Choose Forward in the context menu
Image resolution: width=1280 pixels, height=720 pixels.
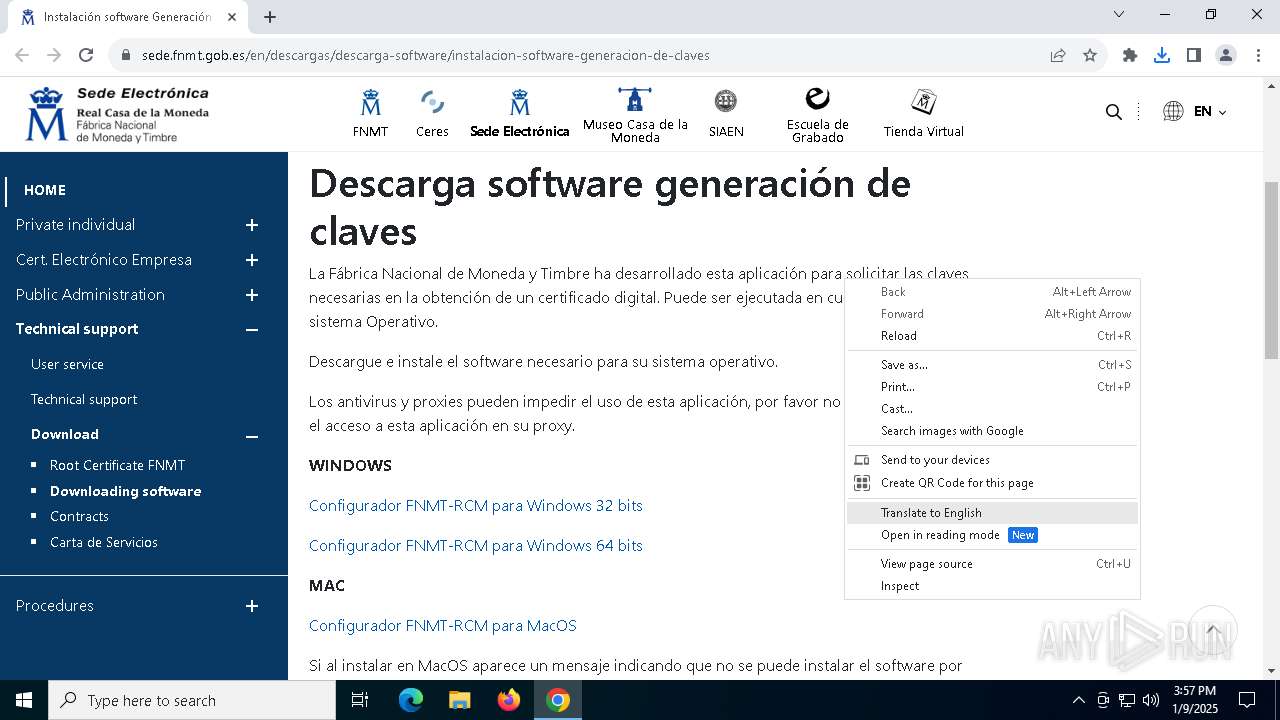(992, 314)
